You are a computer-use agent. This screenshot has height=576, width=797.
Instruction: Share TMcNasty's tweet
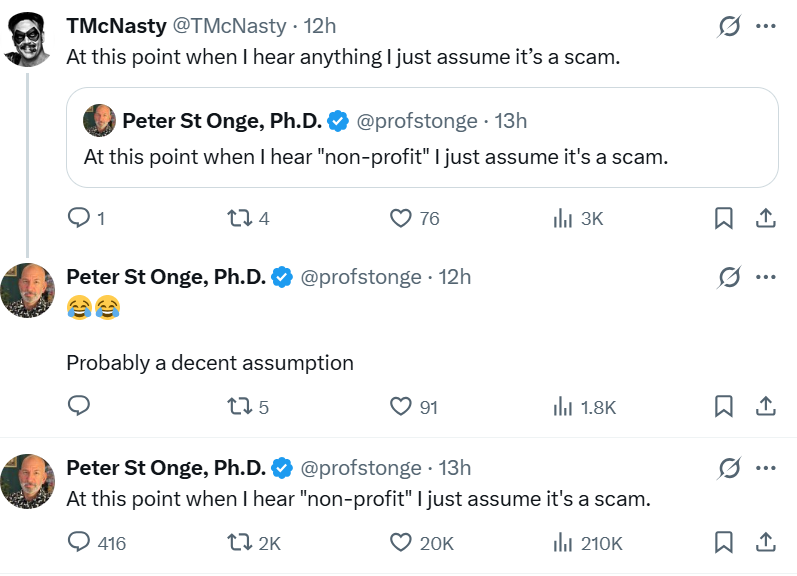[x=764, y=217]
